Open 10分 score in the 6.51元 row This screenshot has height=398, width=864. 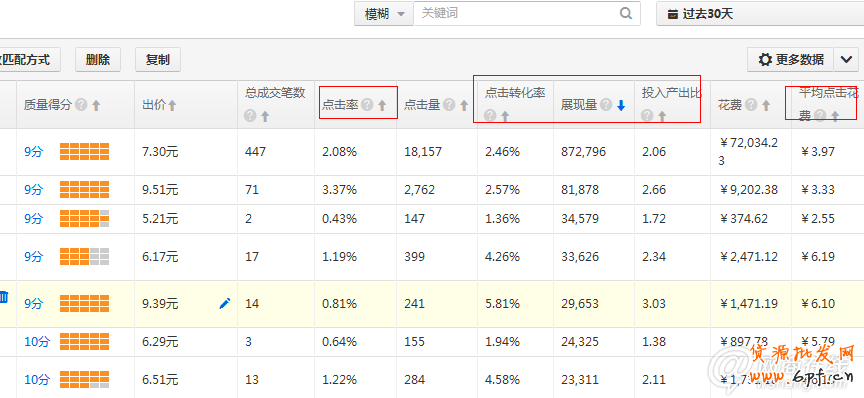[37, 380]
